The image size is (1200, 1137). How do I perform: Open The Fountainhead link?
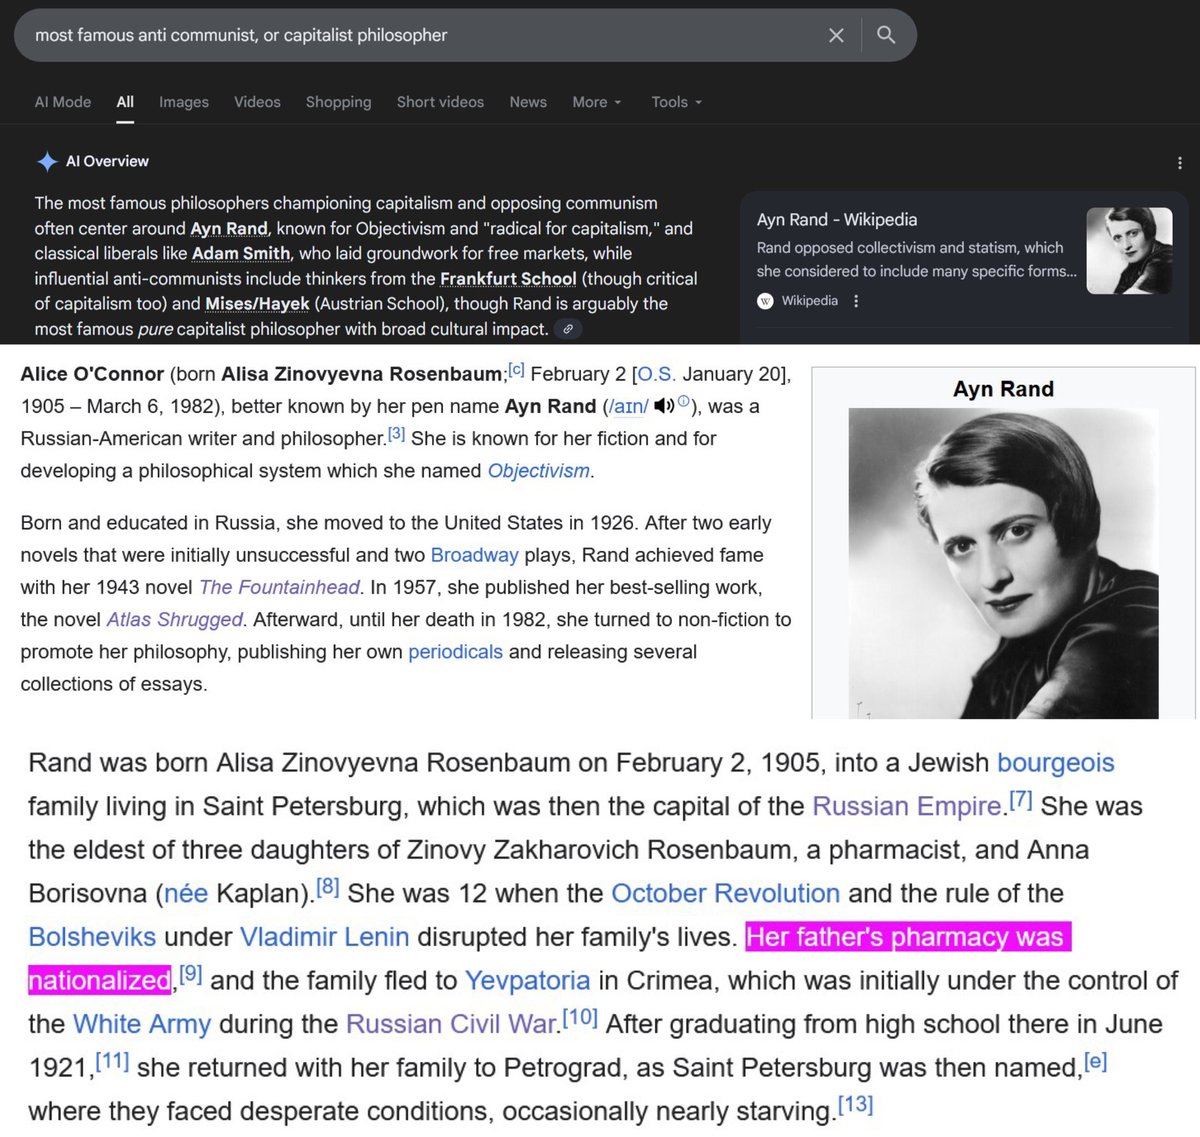tap(279, 587)
